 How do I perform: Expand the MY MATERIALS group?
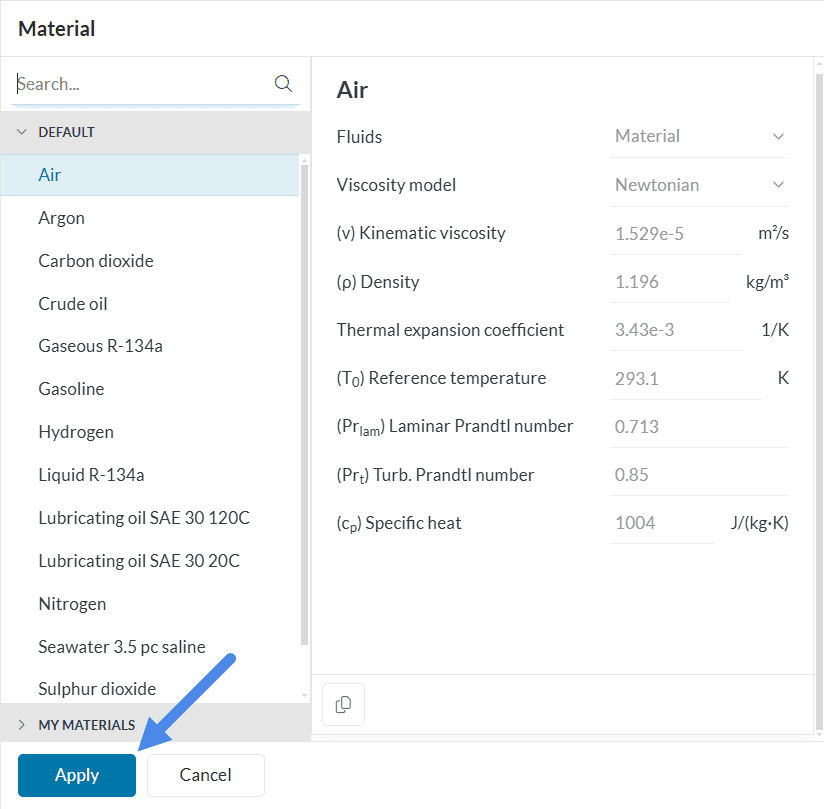pyautogui.click(x=22, y=725)
